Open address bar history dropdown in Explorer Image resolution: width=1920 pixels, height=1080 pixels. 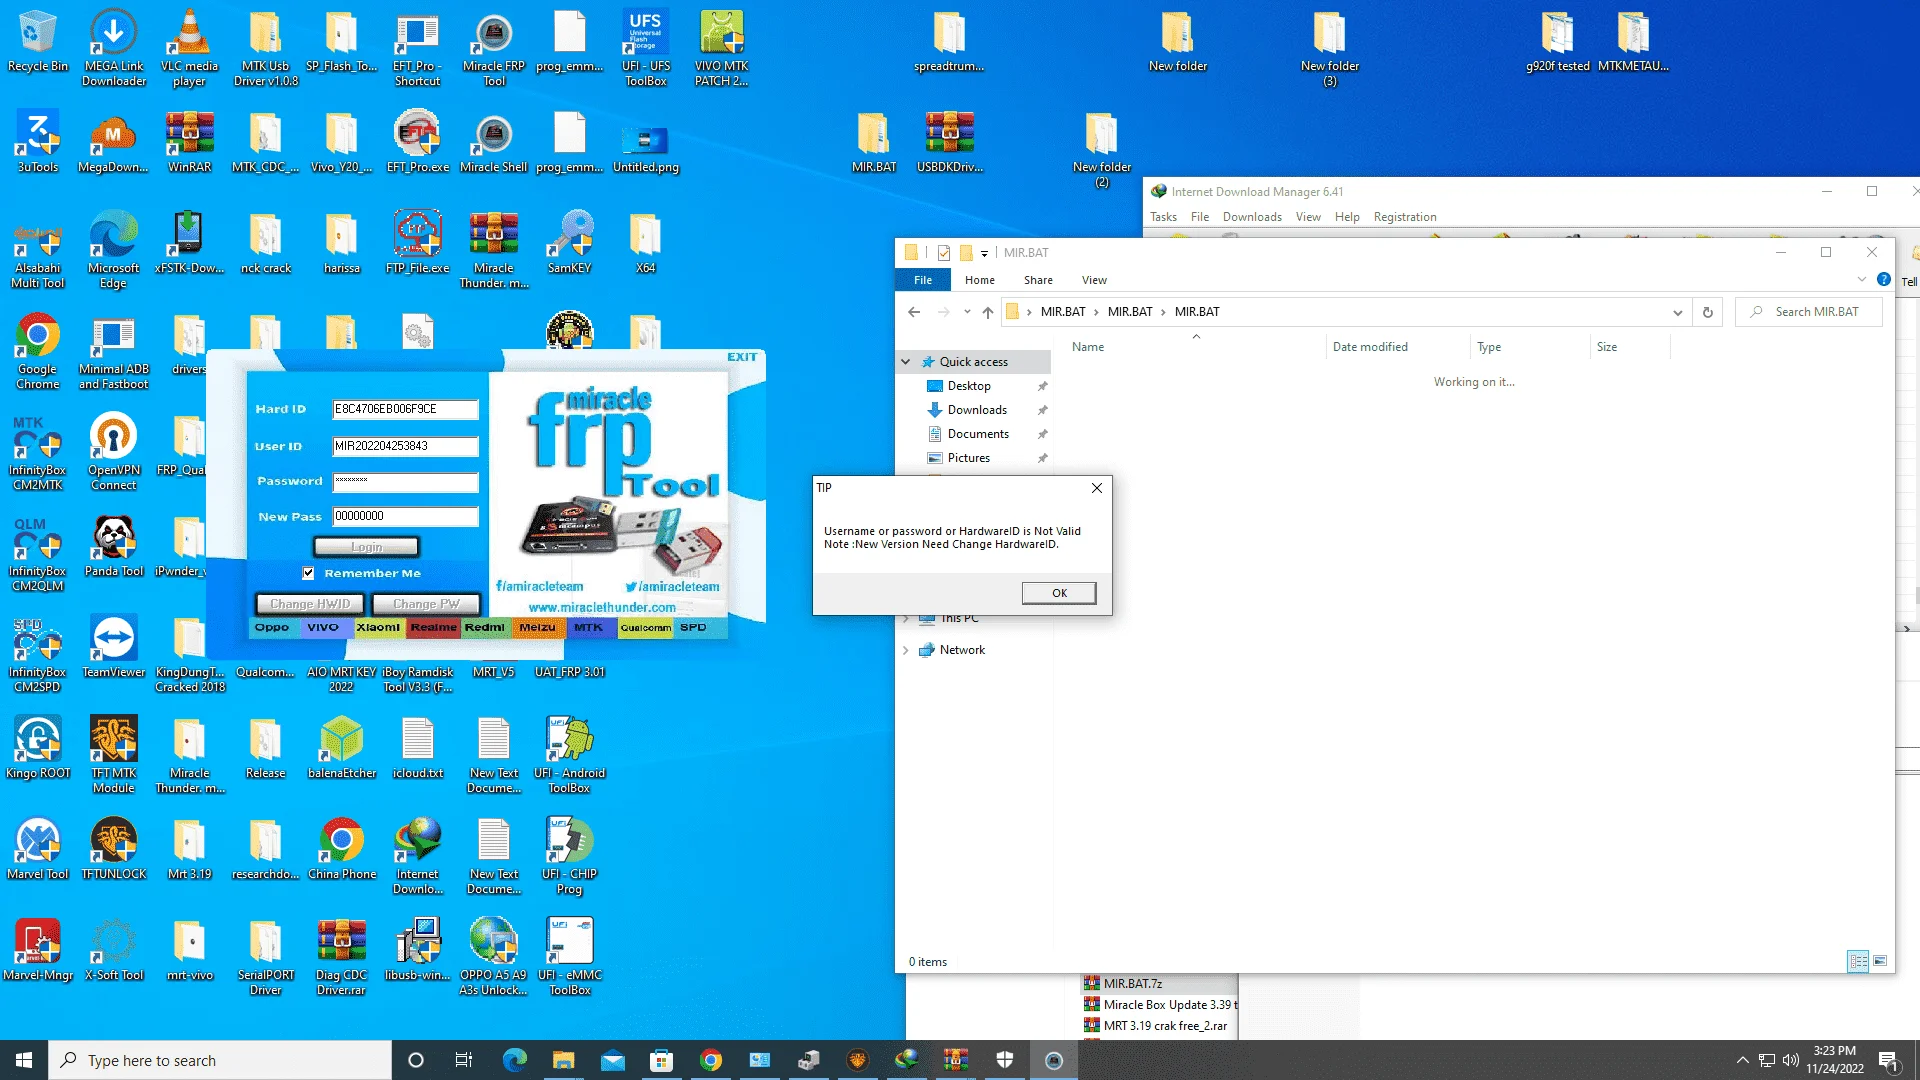point(1677,312)
